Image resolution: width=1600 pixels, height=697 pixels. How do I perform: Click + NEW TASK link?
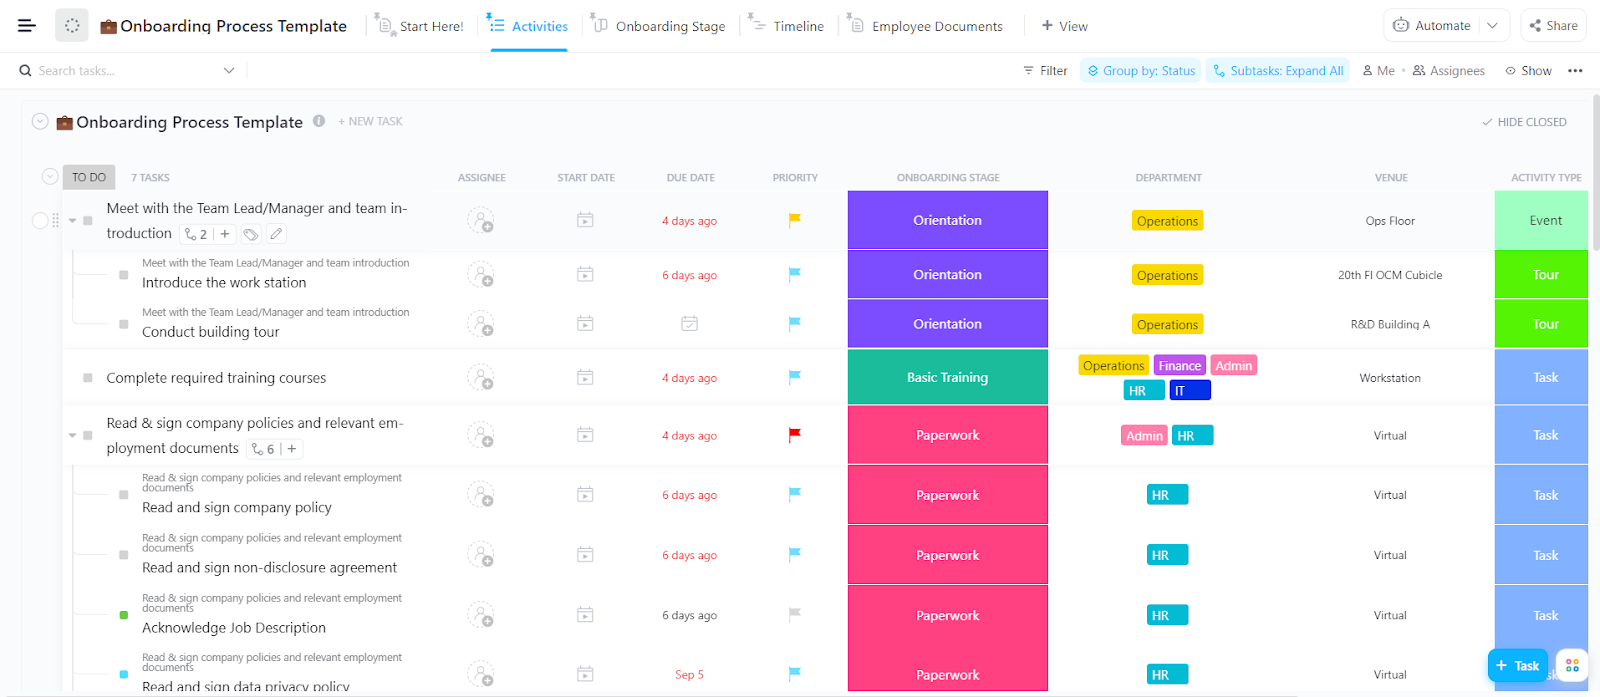(370, 121)
